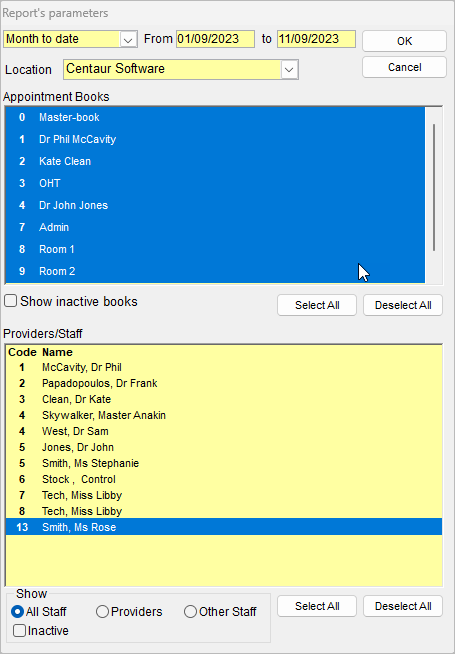This screenshot has width=455, height=654.
Task: Click the Appointment Books list scrollbar
Action: click(434, 187)
